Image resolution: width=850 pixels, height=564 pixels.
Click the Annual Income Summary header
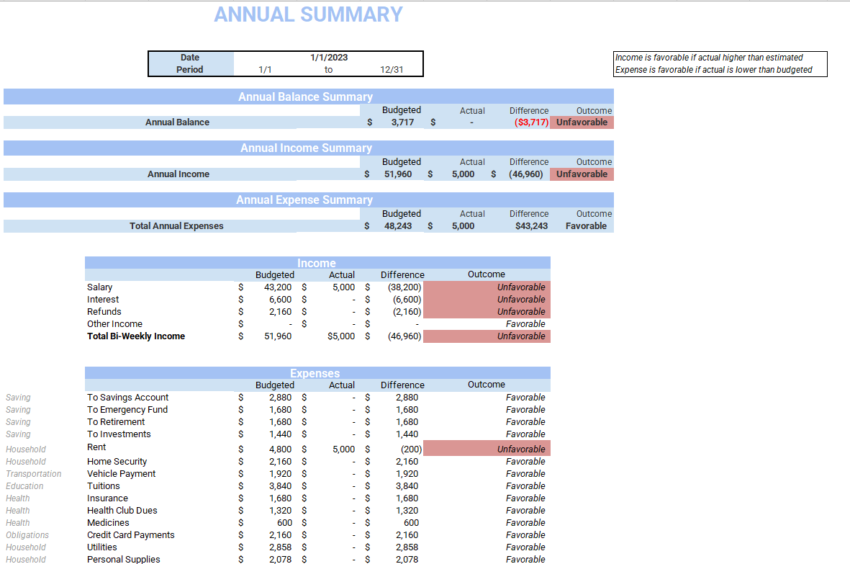point(306,148)
